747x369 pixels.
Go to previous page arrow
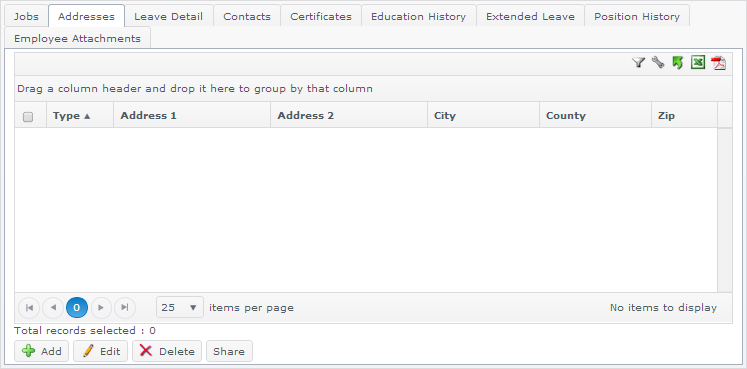53,308
